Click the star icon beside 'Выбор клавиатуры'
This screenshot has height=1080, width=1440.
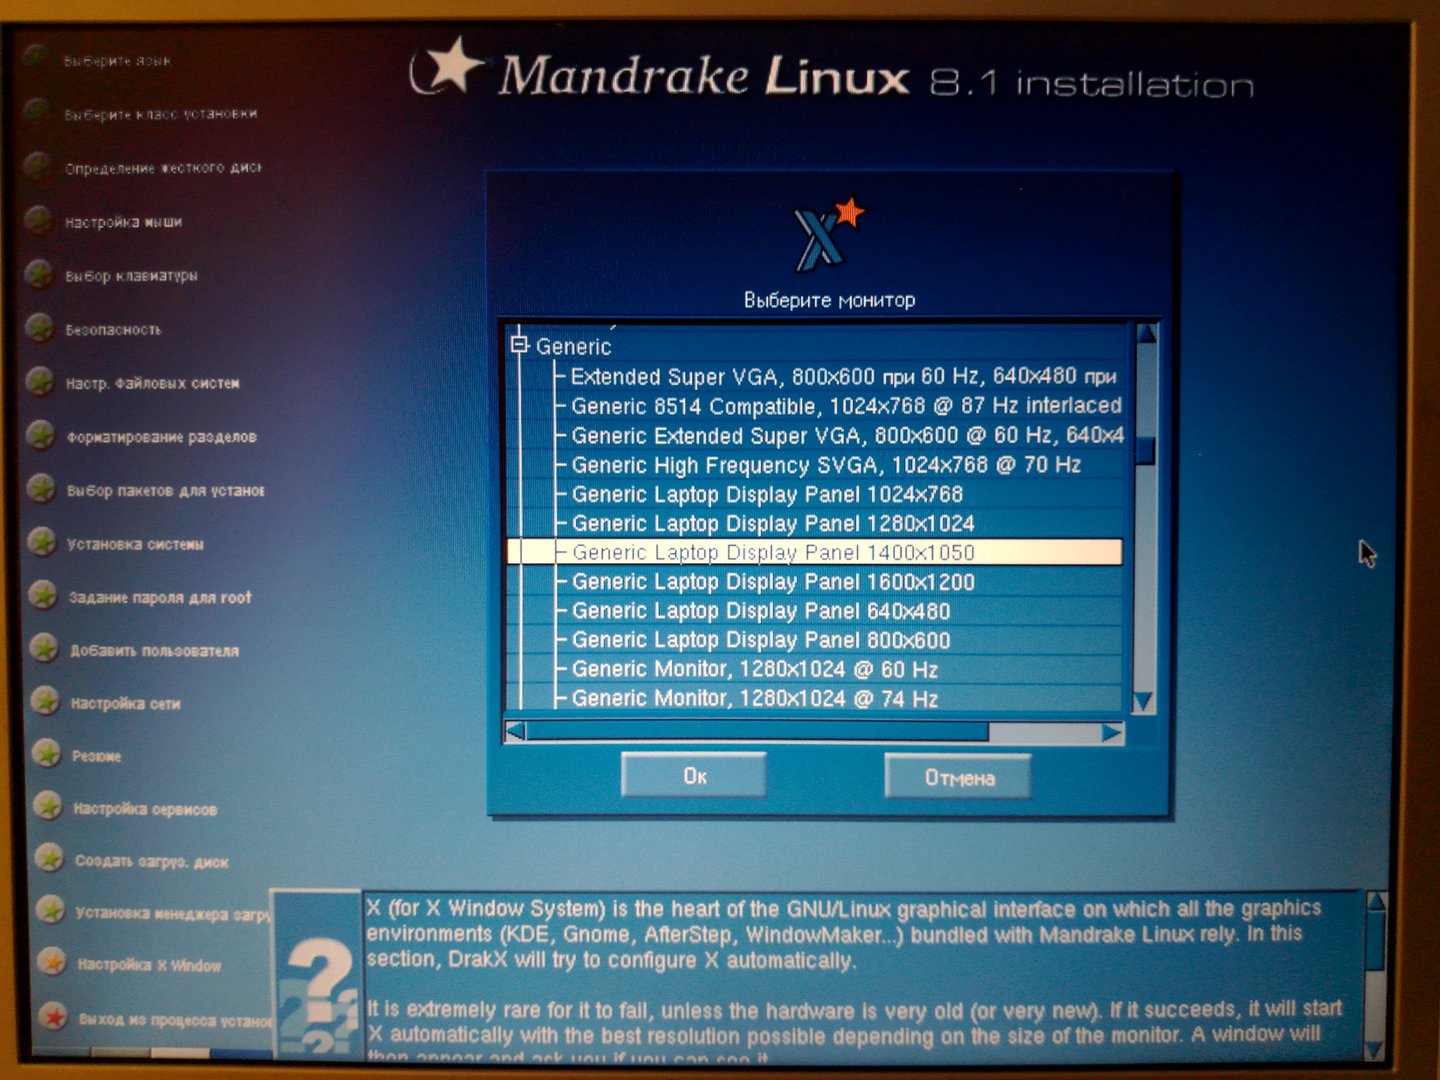(x=39, y=273)
